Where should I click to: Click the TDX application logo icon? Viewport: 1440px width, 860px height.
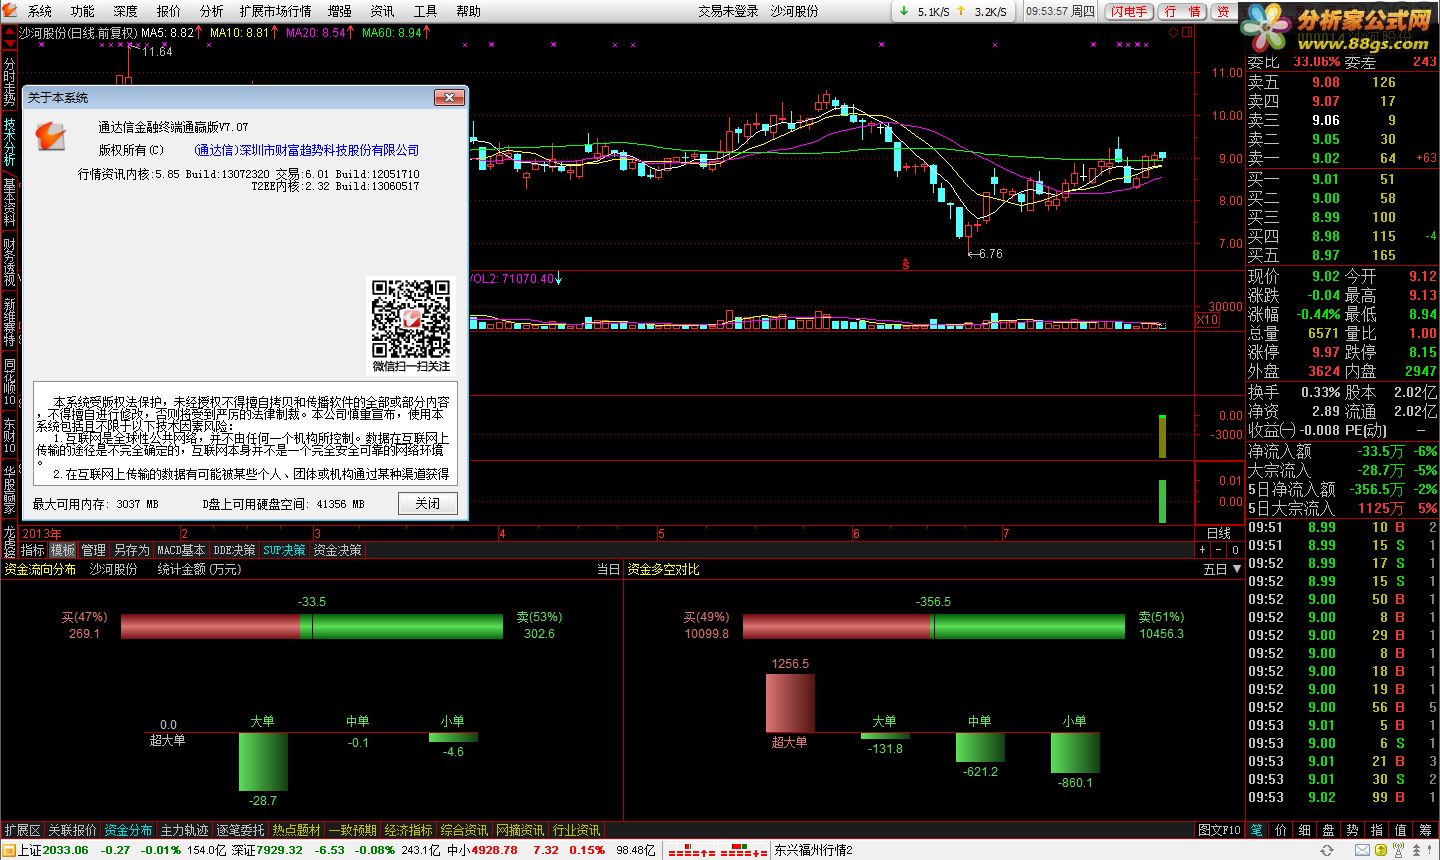[x=9, y=11]
